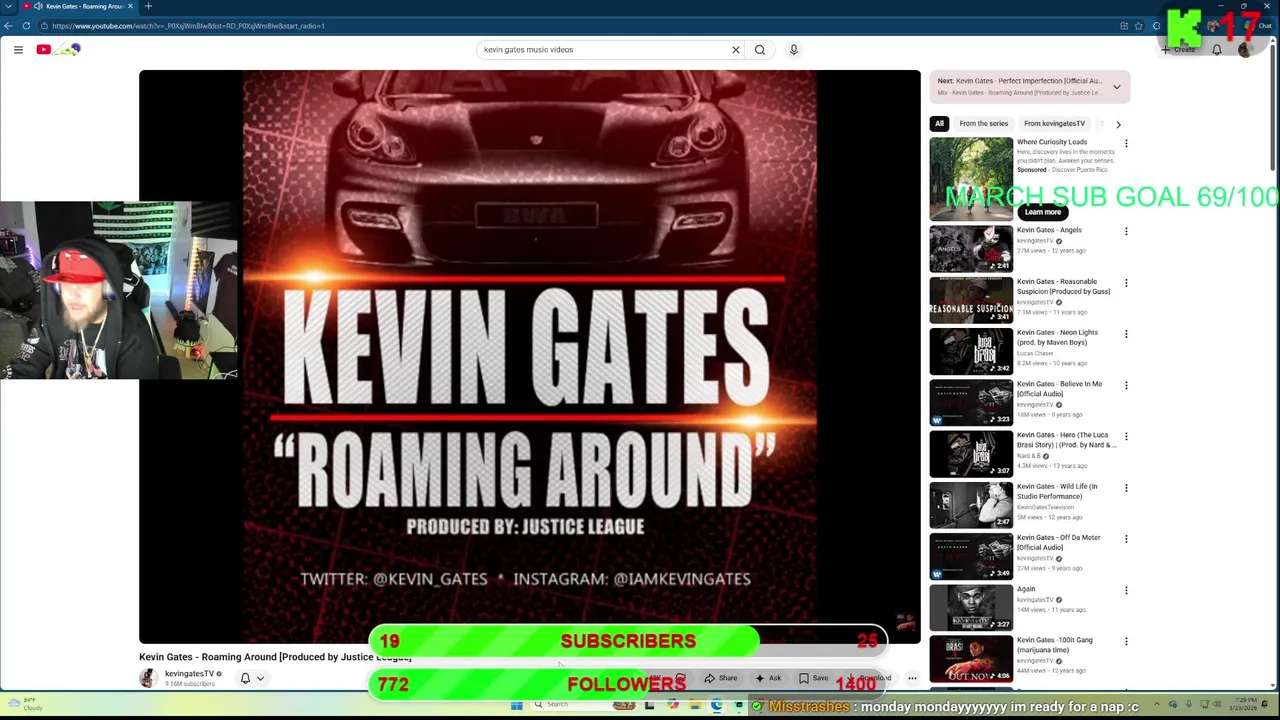Open options menu for Believe In Me video

tap(1126, 385)
